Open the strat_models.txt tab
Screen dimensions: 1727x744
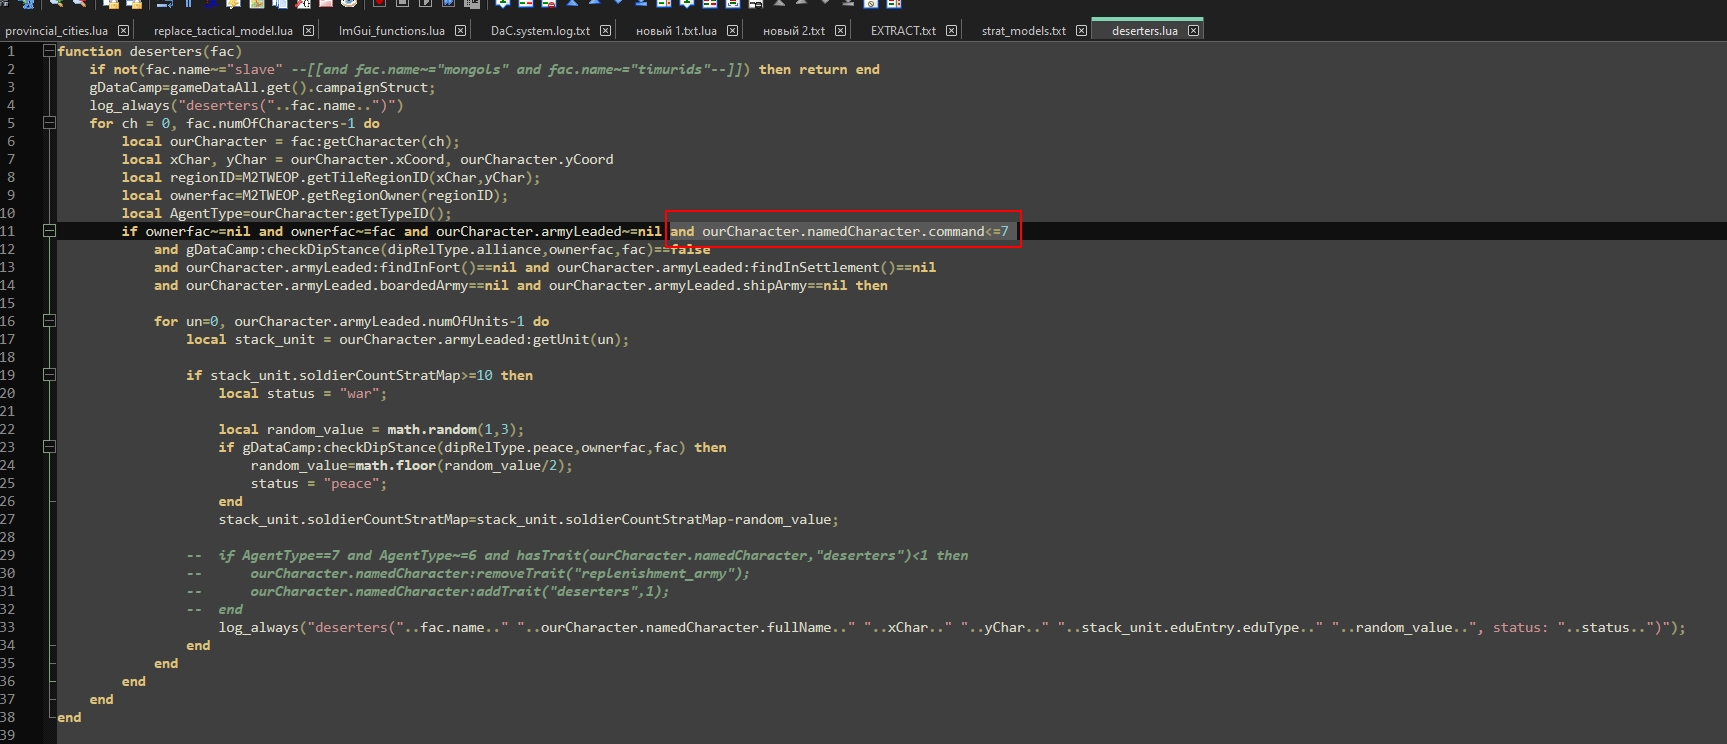[x=1023, y=31]
